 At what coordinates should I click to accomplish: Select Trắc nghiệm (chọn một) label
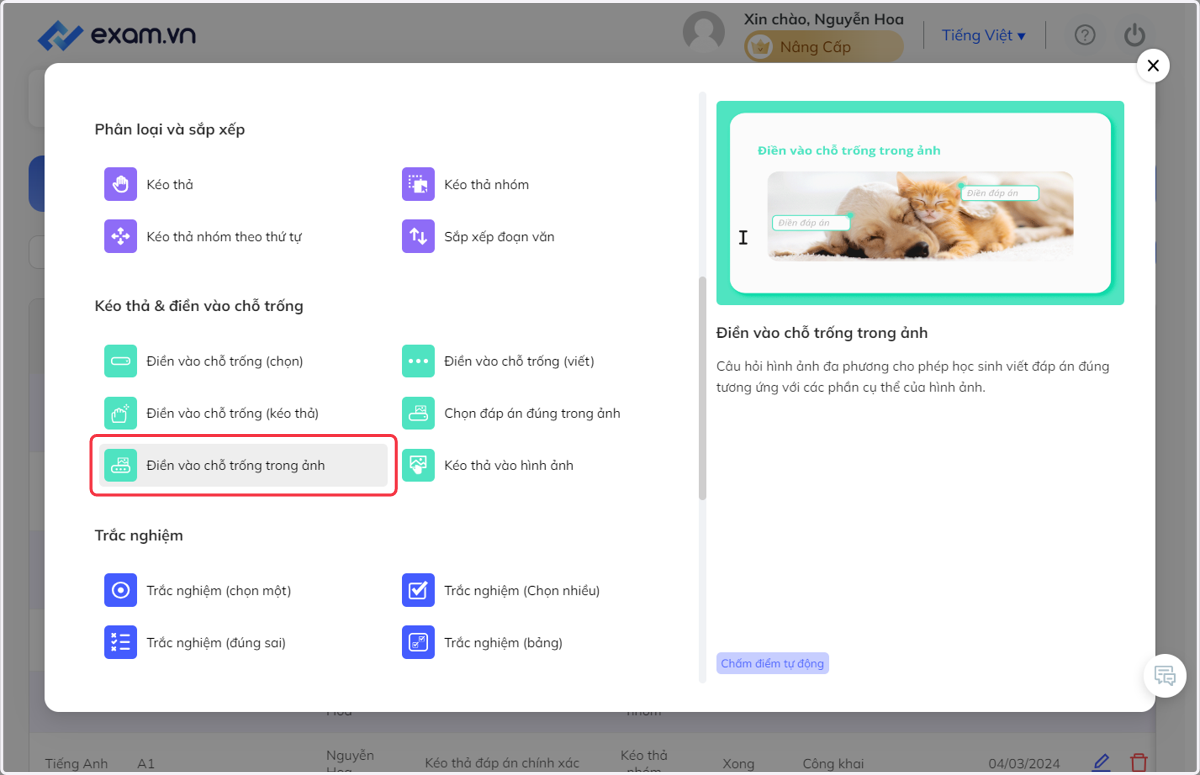click(219, 591)
